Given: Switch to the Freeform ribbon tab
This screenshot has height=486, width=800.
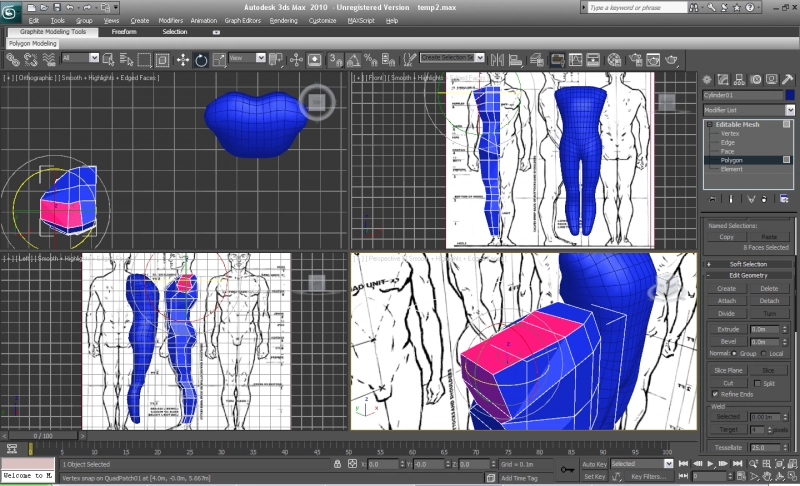Looking at the screenshot, I should coord(124,32).
